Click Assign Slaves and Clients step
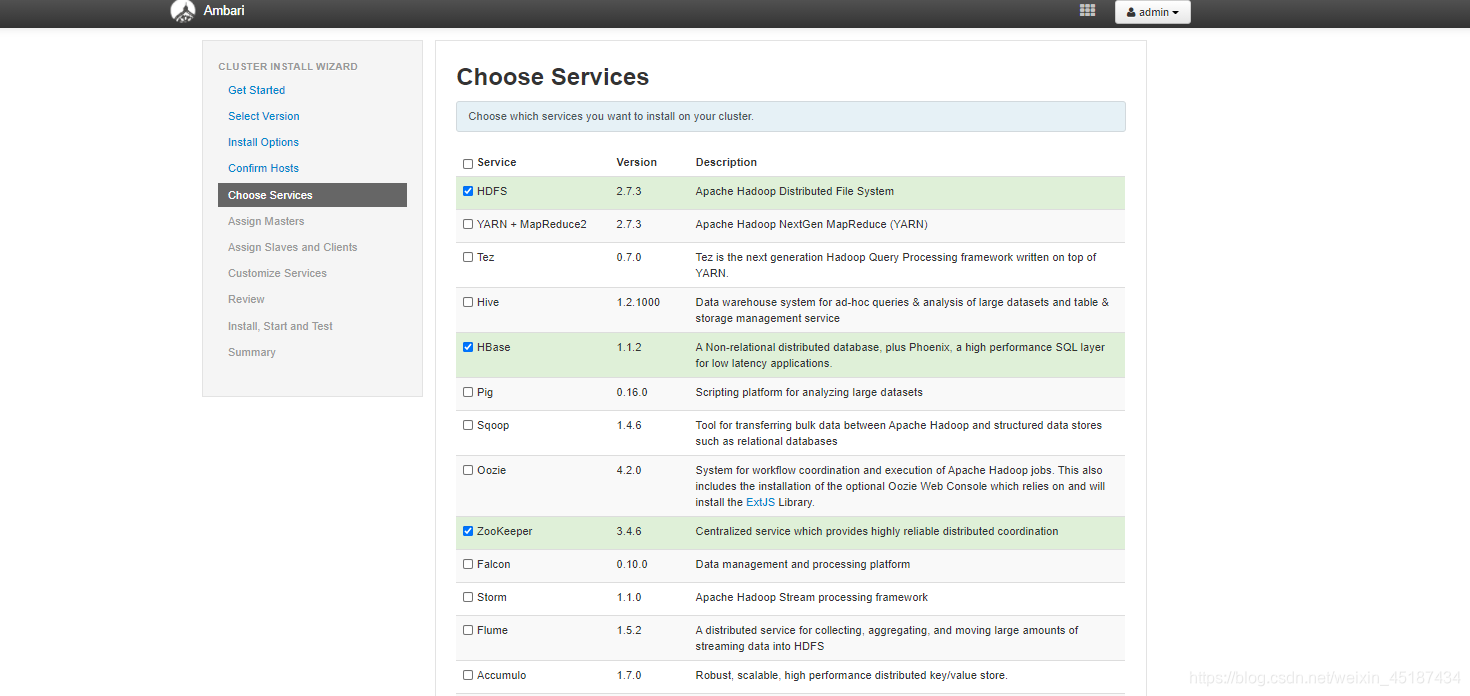This screenshot has width=1470, height=696. click(x=292, y=247)
